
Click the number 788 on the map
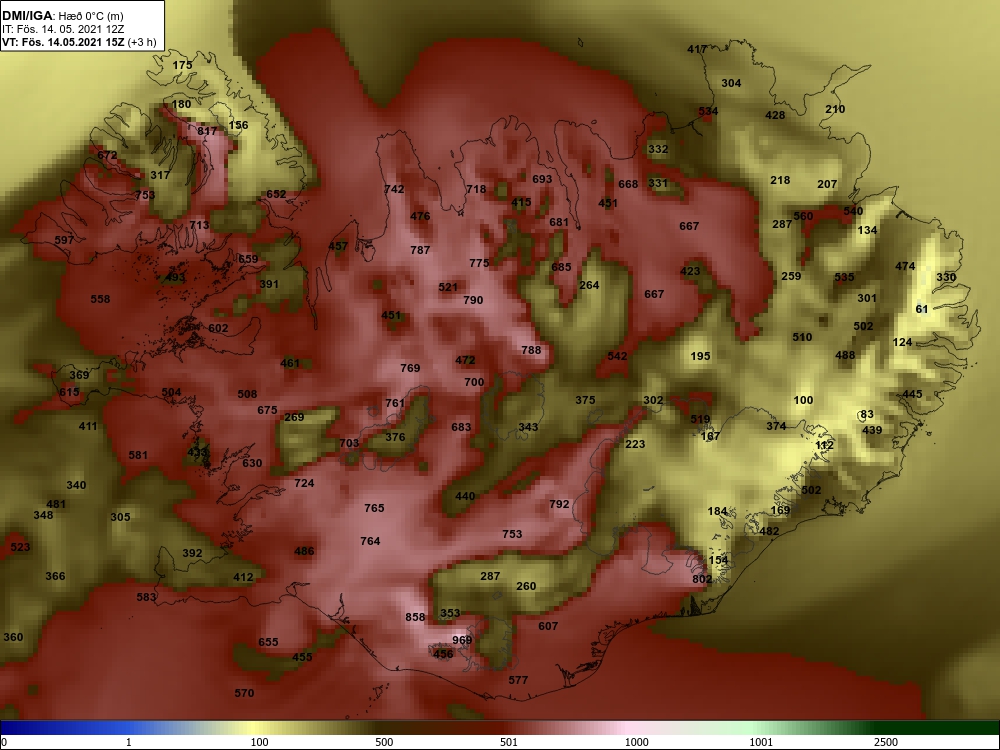coord(531,349)
